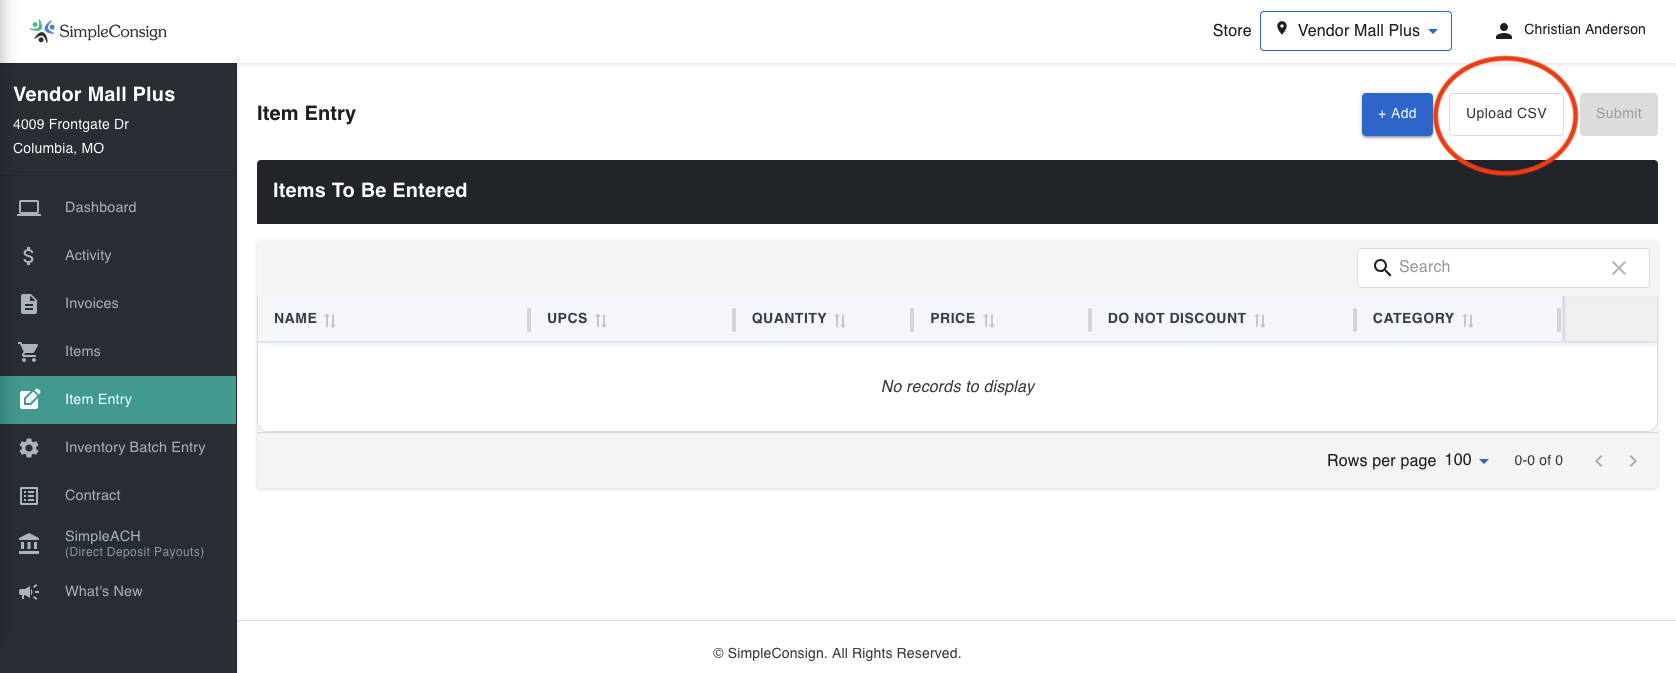Sort by DO NOT DISCOUNT column arrows
Screen dimensions: 1676x673
pyautogui.click(x=1260, y=320)
